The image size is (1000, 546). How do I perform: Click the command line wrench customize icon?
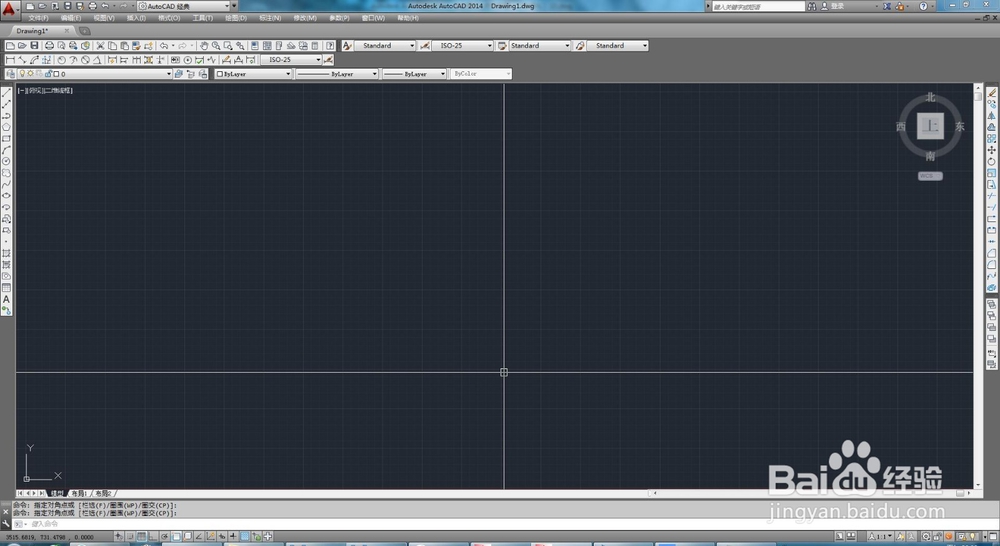point(6,524)
